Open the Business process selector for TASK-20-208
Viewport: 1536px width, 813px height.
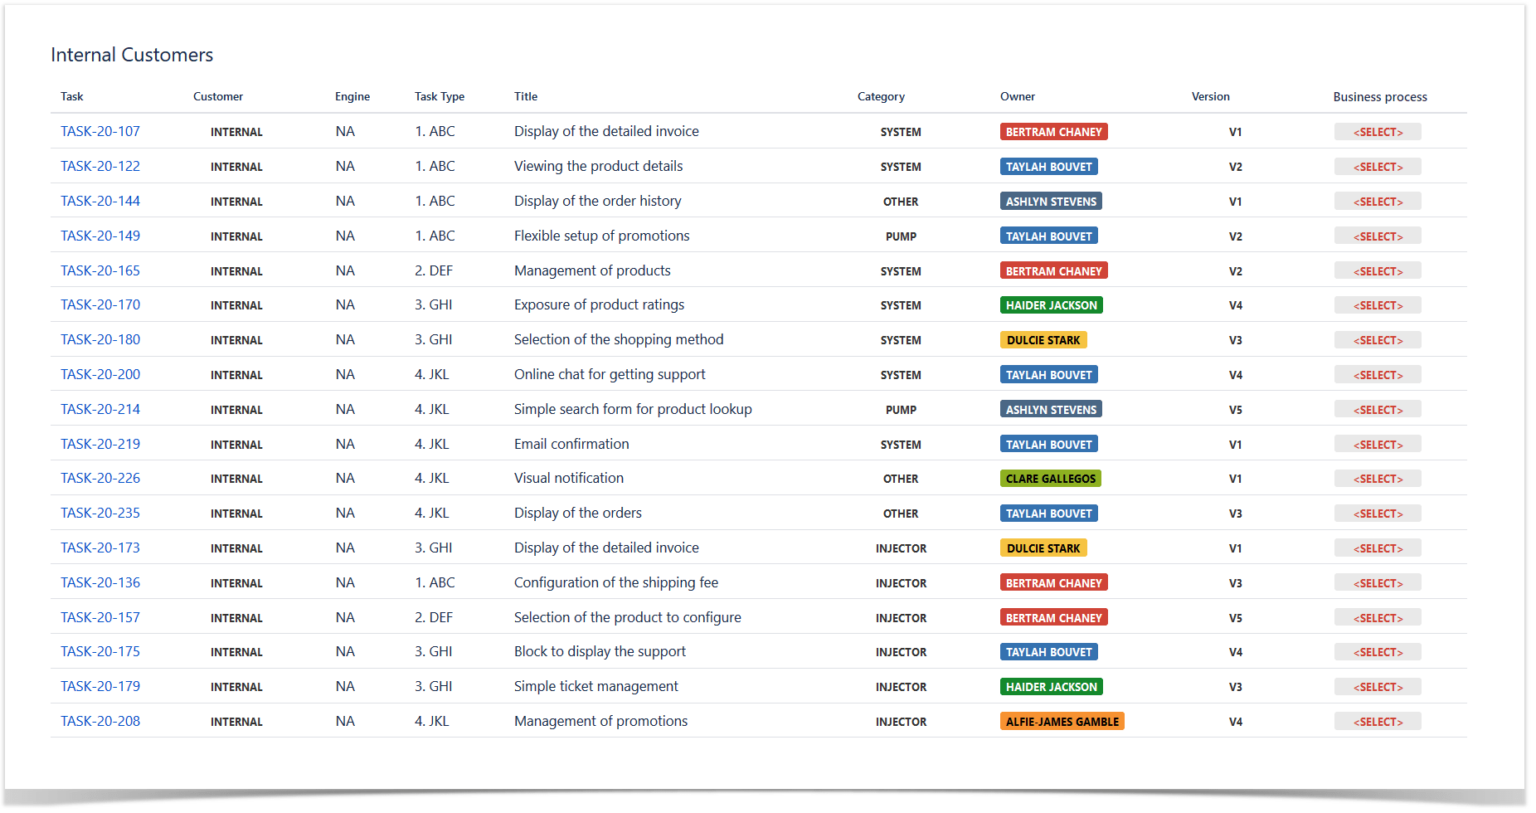1378,721
